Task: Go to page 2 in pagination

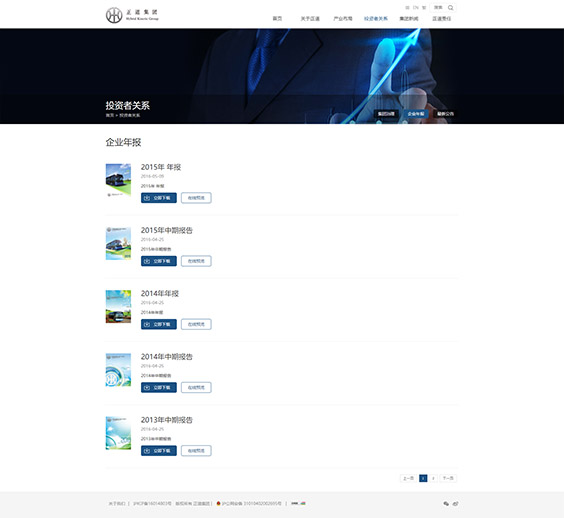Action: (x=433, y=478)
